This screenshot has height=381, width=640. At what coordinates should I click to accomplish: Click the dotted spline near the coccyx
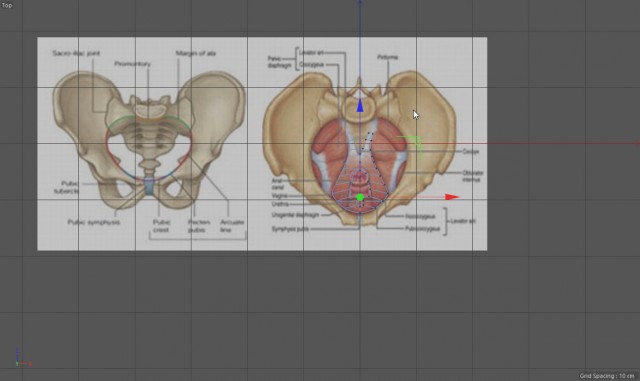[x=368, y=142]
